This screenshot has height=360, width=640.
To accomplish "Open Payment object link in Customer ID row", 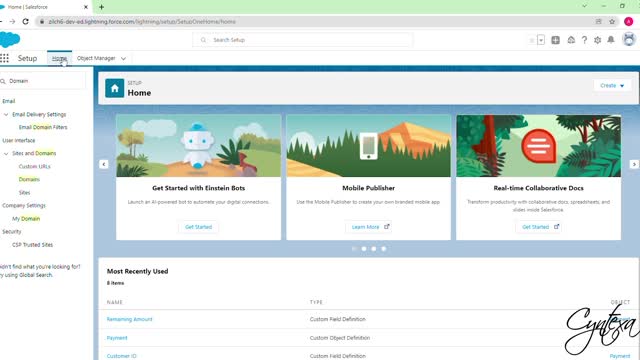I will [x=620, y=356].
